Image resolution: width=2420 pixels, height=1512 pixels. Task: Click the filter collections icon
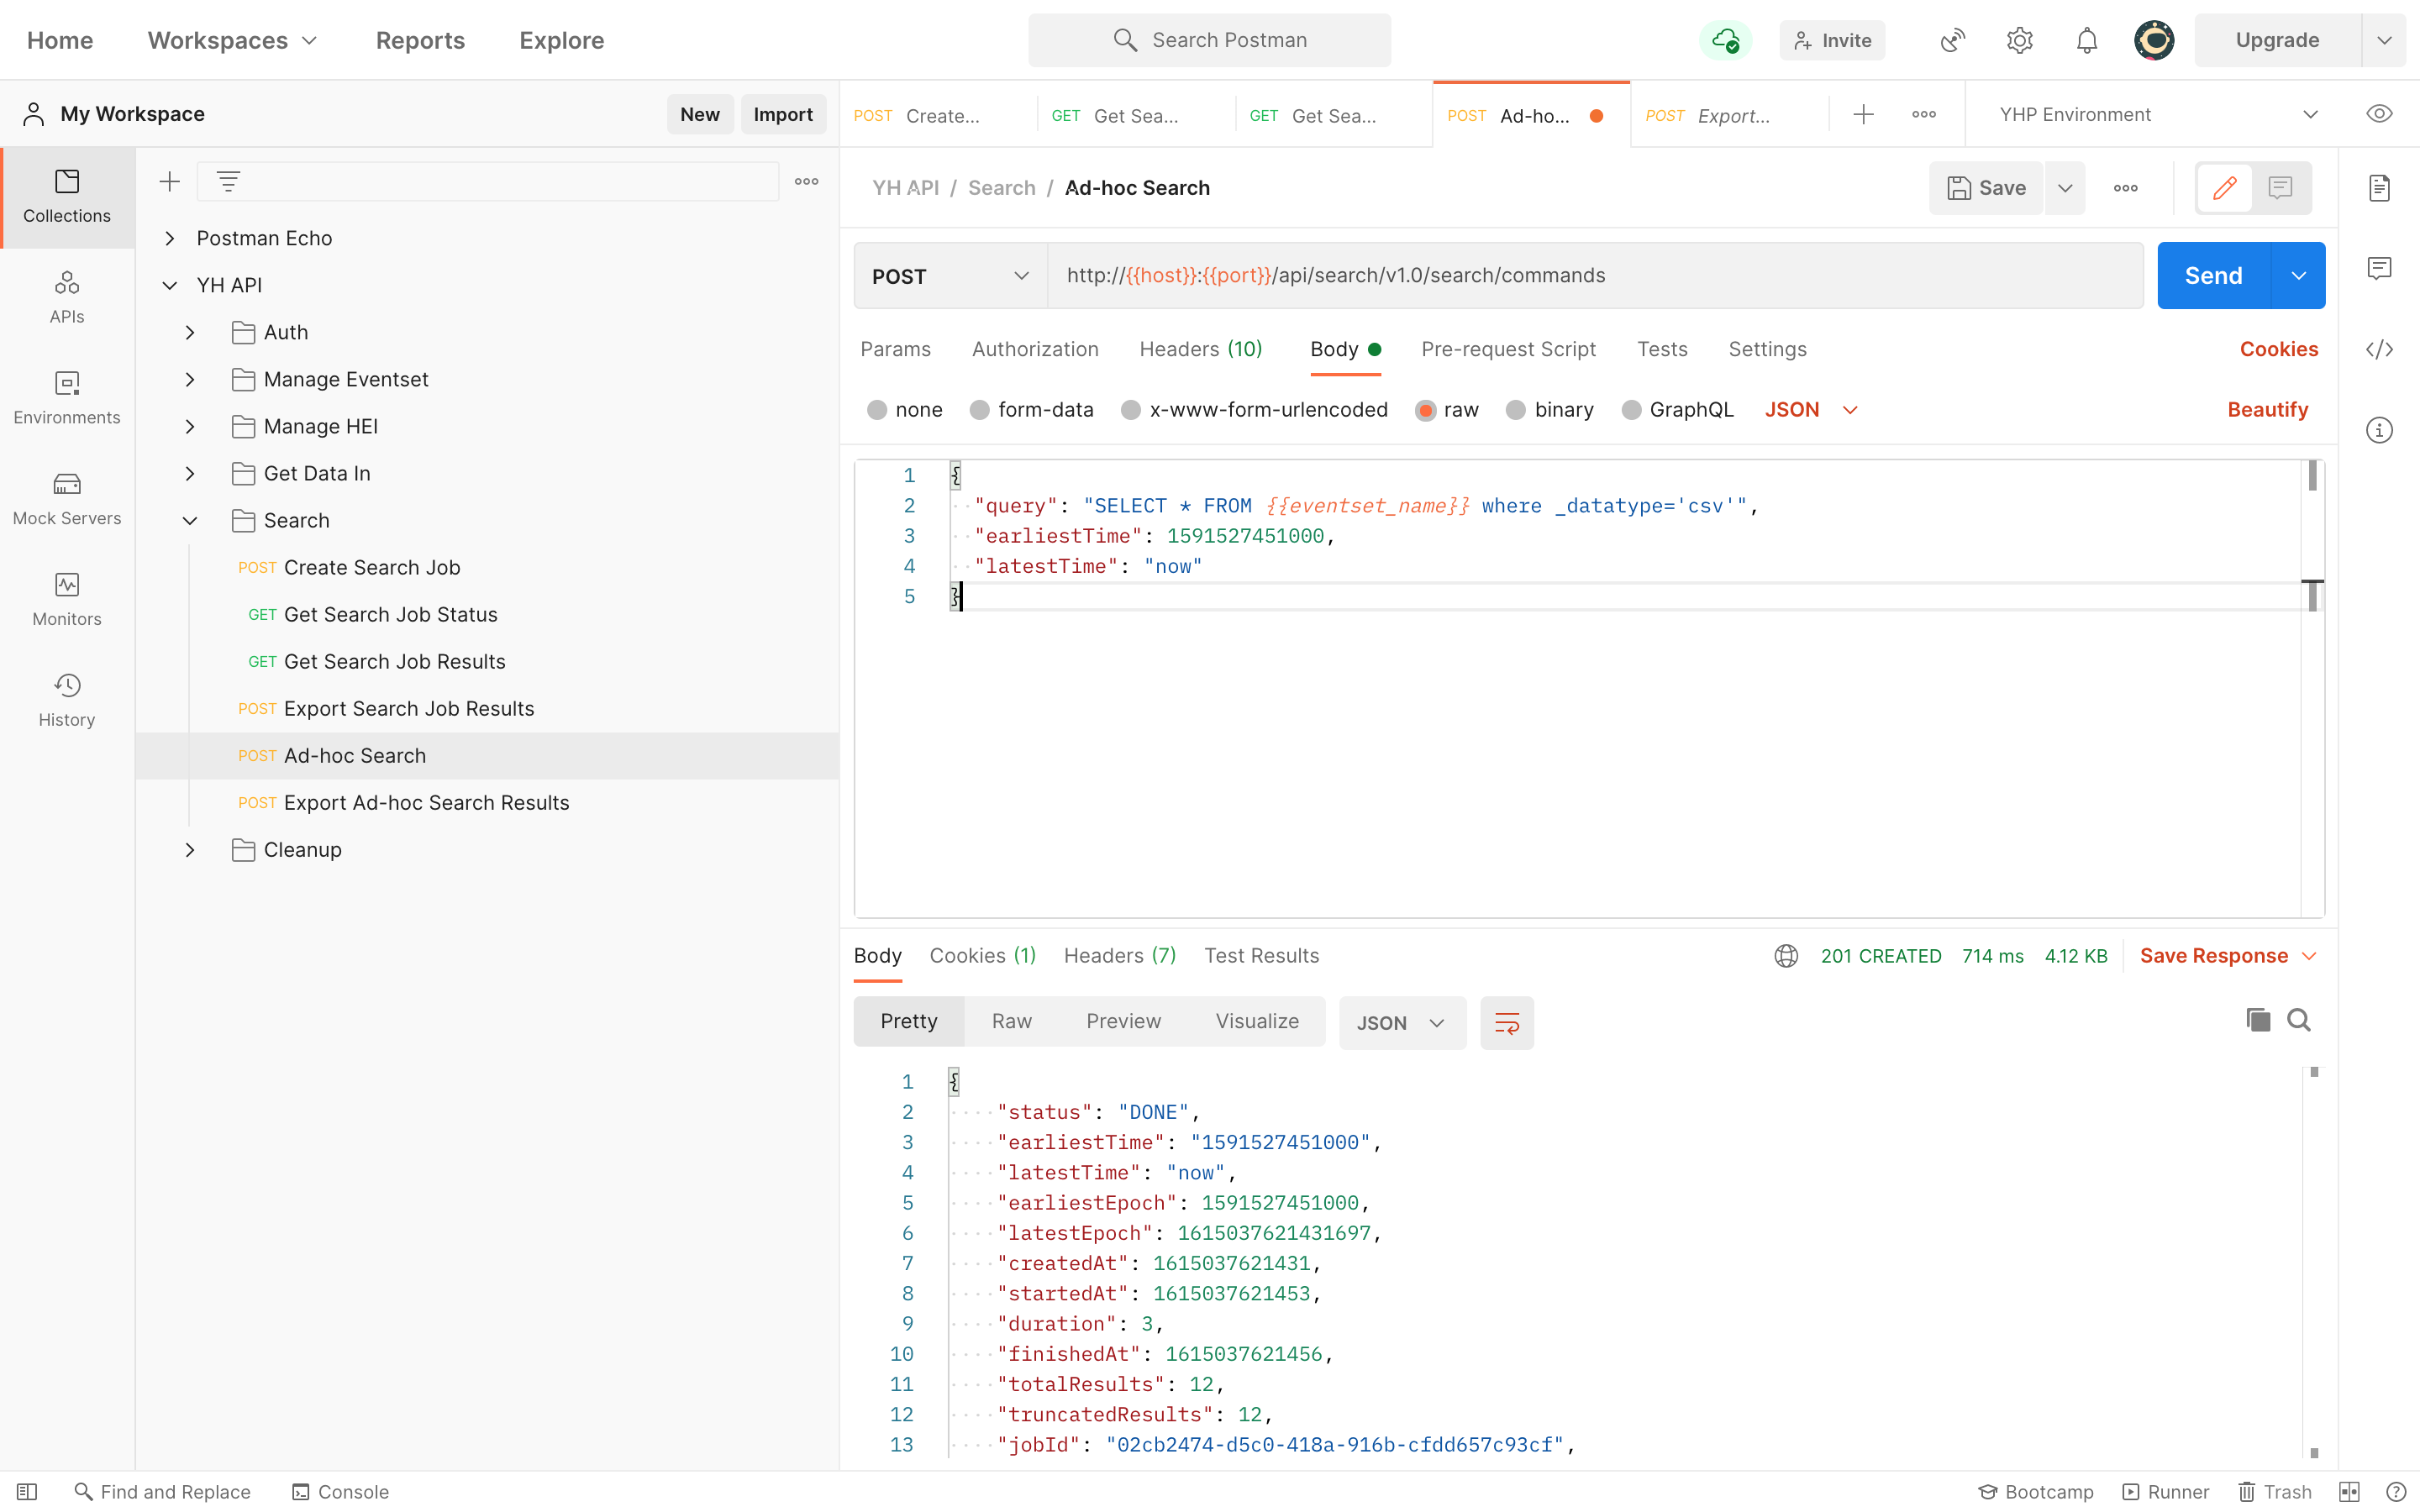pyautogui.click(x=228, y=181)
